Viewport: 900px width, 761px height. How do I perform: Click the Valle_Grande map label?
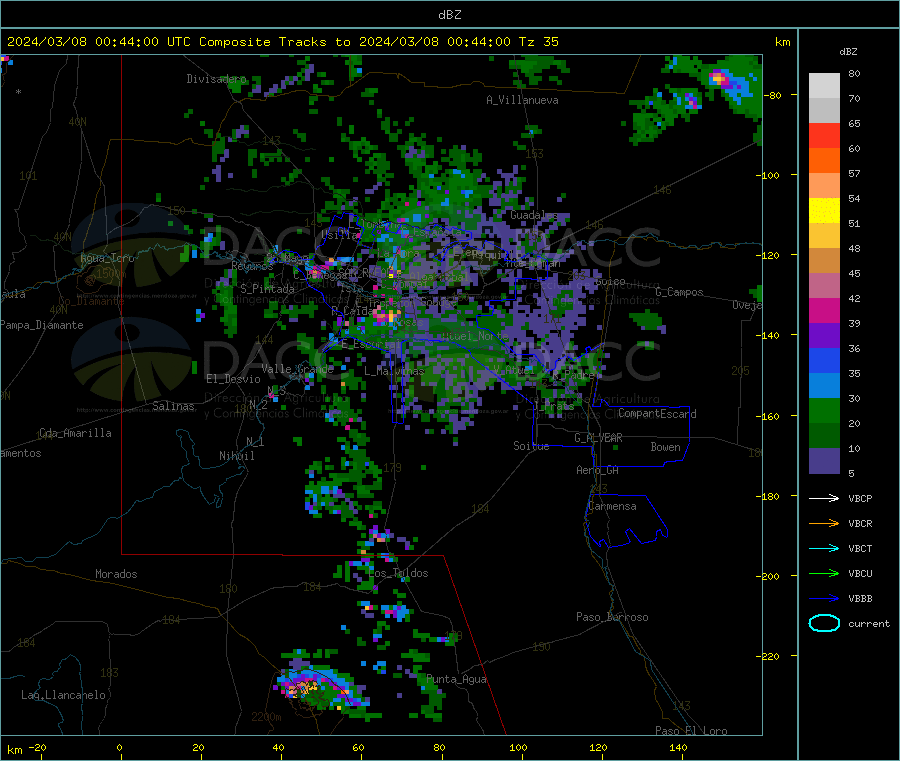coord(297,369)
